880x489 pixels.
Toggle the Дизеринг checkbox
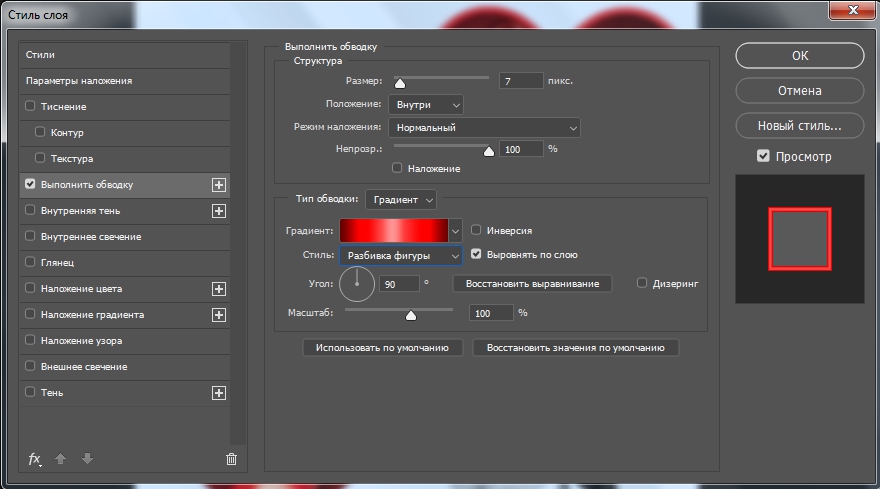642,283
